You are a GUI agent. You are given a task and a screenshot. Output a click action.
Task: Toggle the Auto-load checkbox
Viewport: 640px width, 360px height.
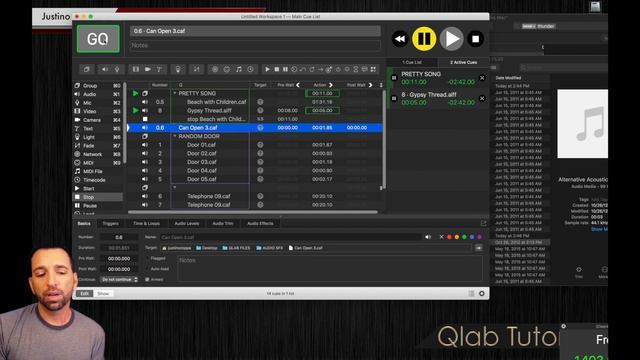coord(147,269)
